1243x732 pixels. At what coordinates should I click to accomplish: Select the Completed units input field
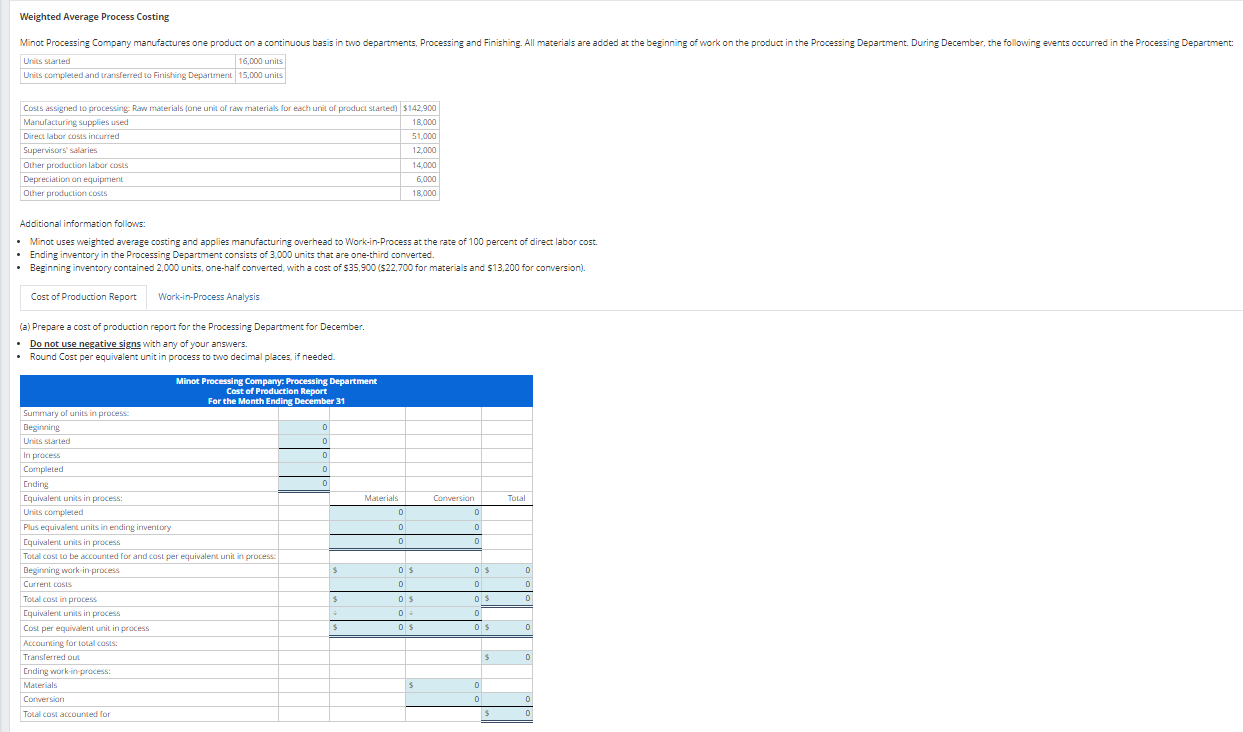point(305,469)
